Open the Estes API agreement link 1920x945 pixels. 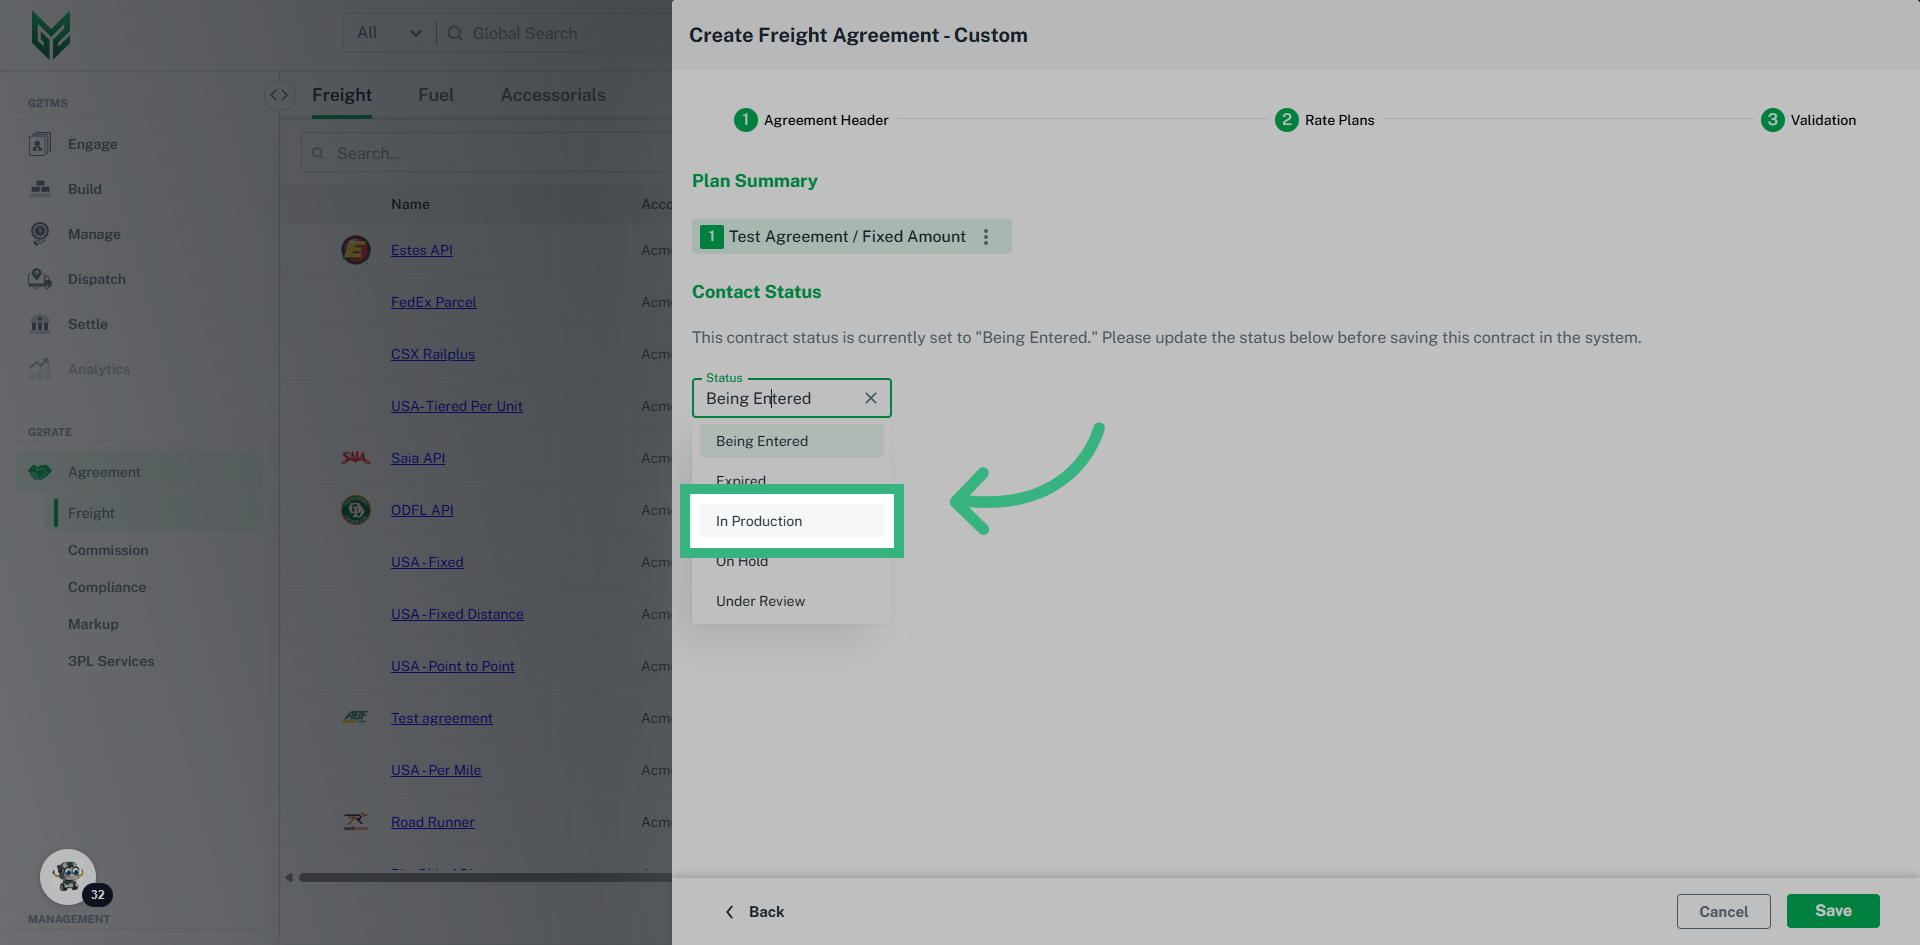(x=421, y=250)
